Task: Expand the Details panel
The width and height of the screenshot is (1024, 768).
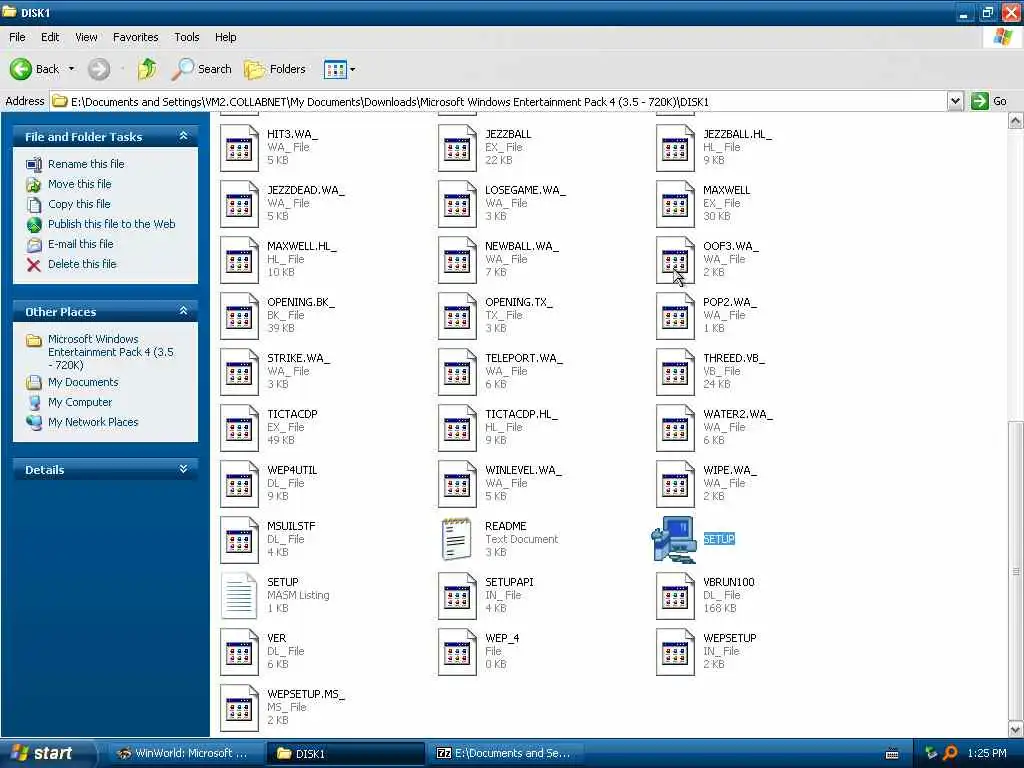Action: pos(184,469)
